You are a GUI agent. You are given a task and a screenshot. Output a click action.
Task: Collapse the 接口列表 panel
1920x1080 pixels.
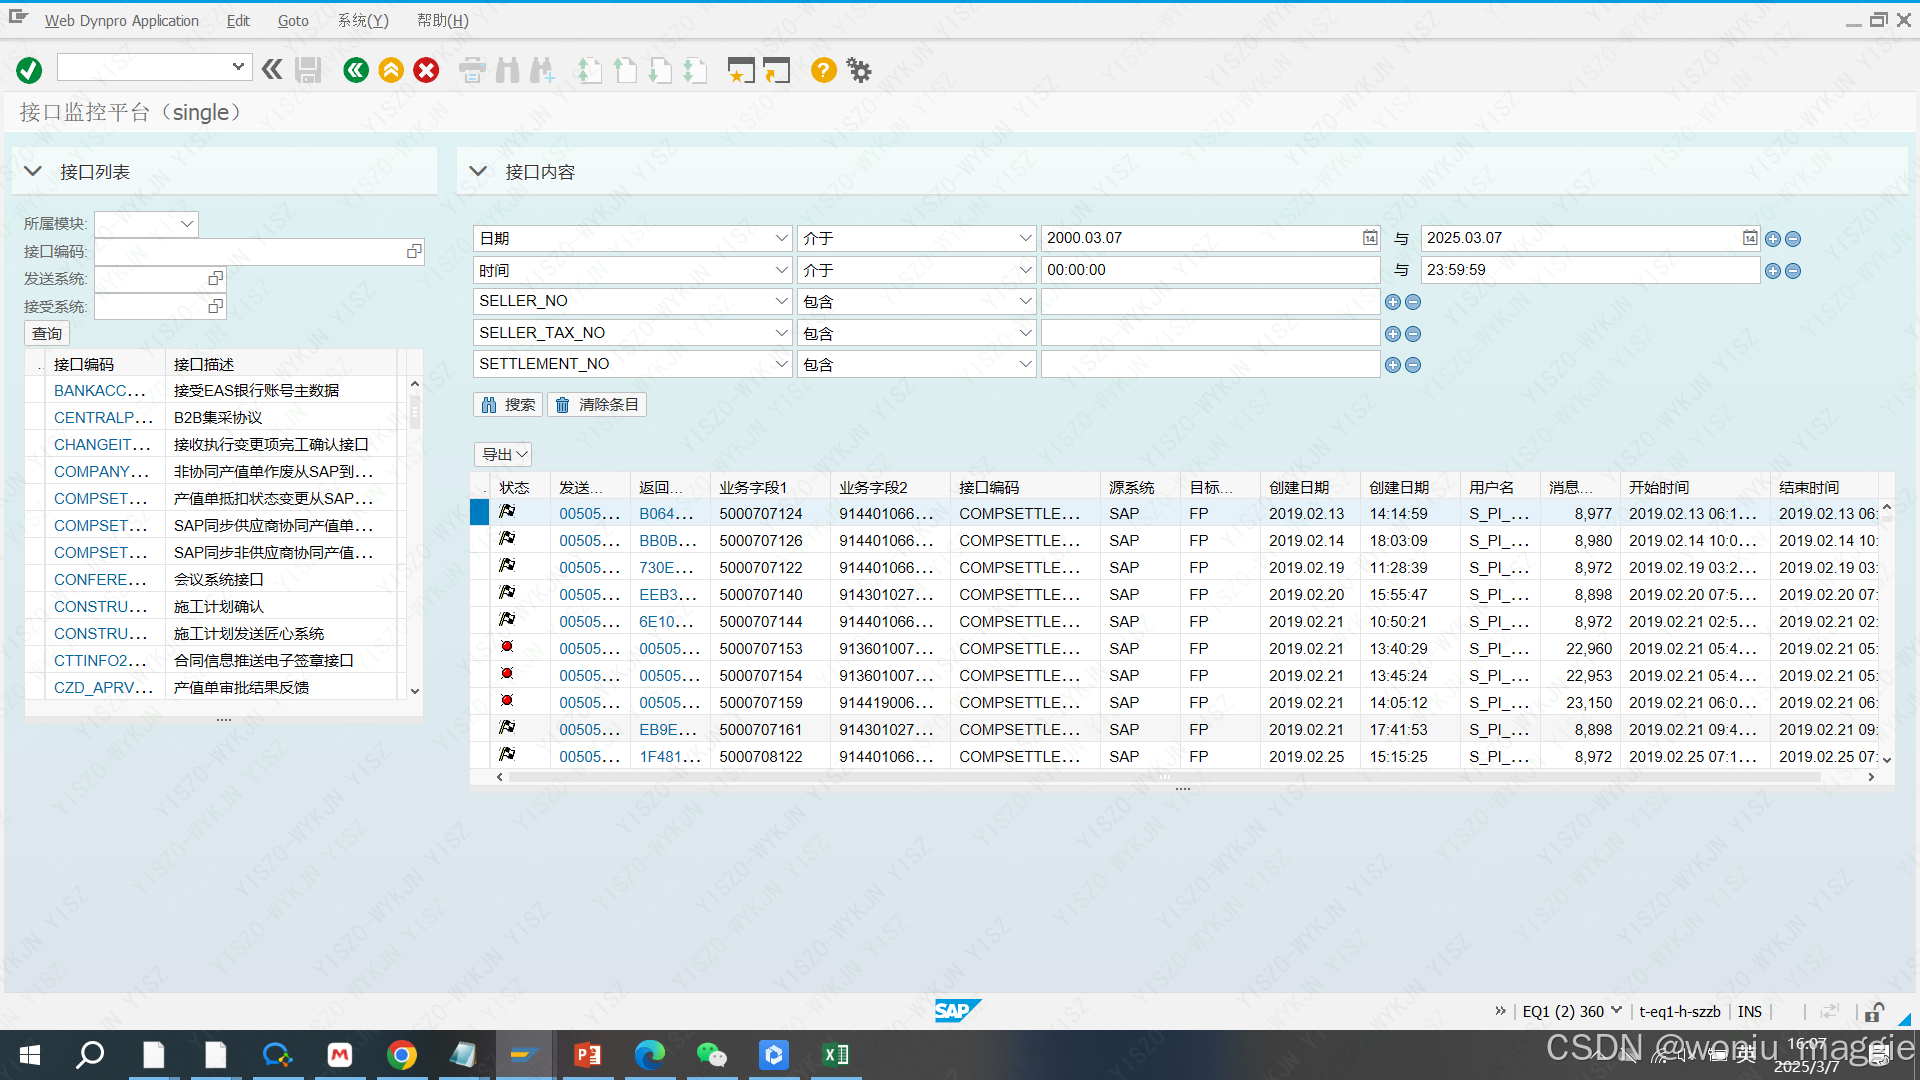click(33, 172)
